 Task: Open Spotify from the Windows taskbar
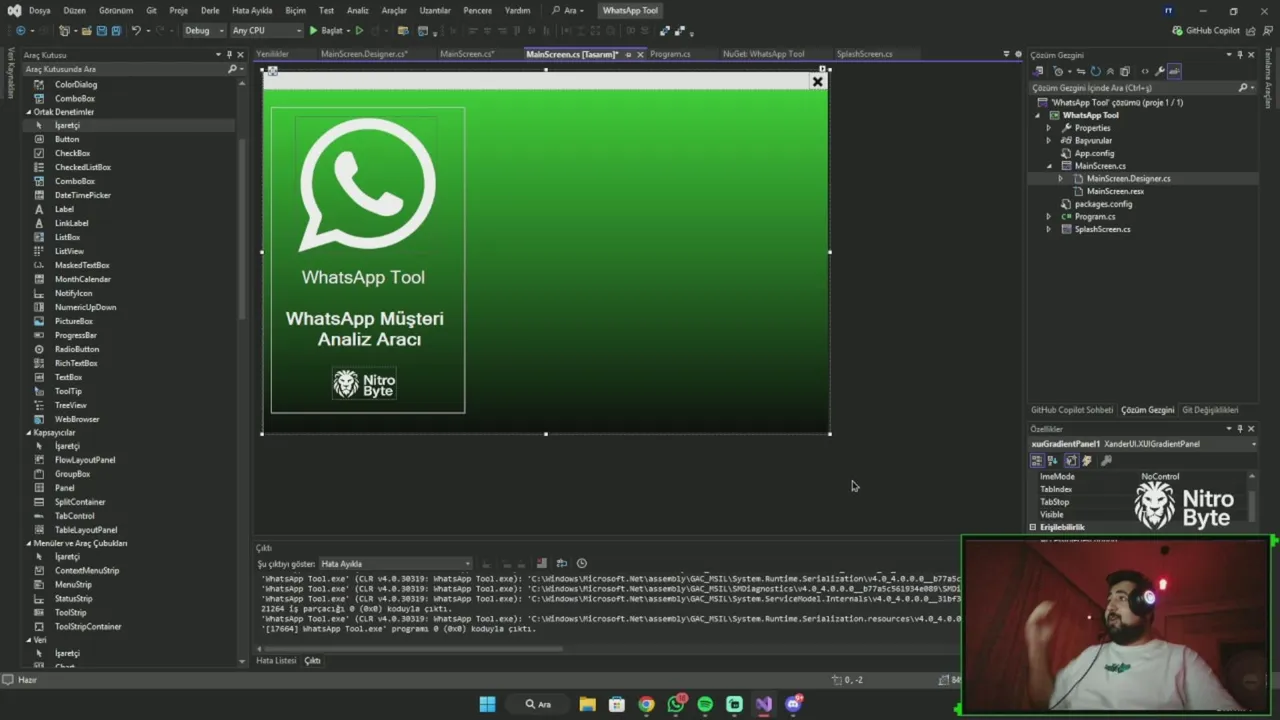coord(705,704)
